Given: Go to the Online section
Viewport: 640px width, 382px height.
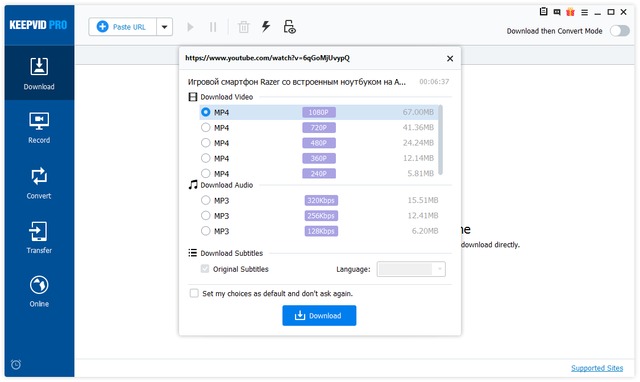Looking at the screenshot, I should (x=39, y=291).
